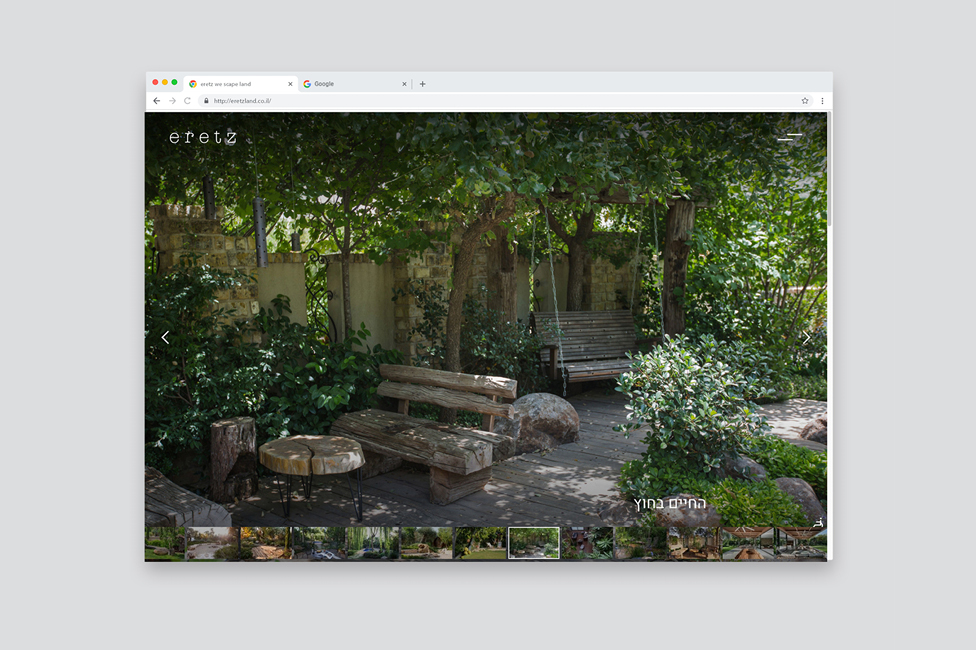The width and height of the screenshot is (976, 650).
Task: Select the 'eretz we scape land' tab
Action: tap(241, 83)
